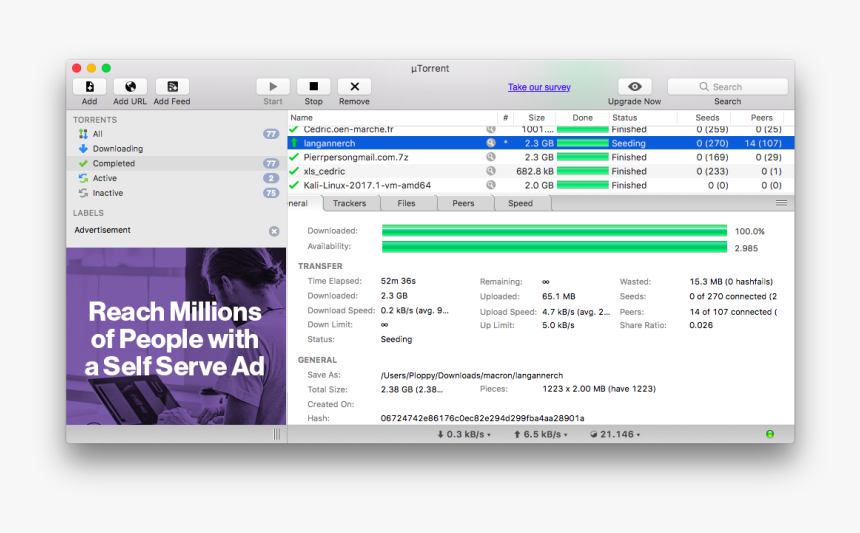Click the Upgrade Now eye icon
860x533 pixels.
pos(635,87)
